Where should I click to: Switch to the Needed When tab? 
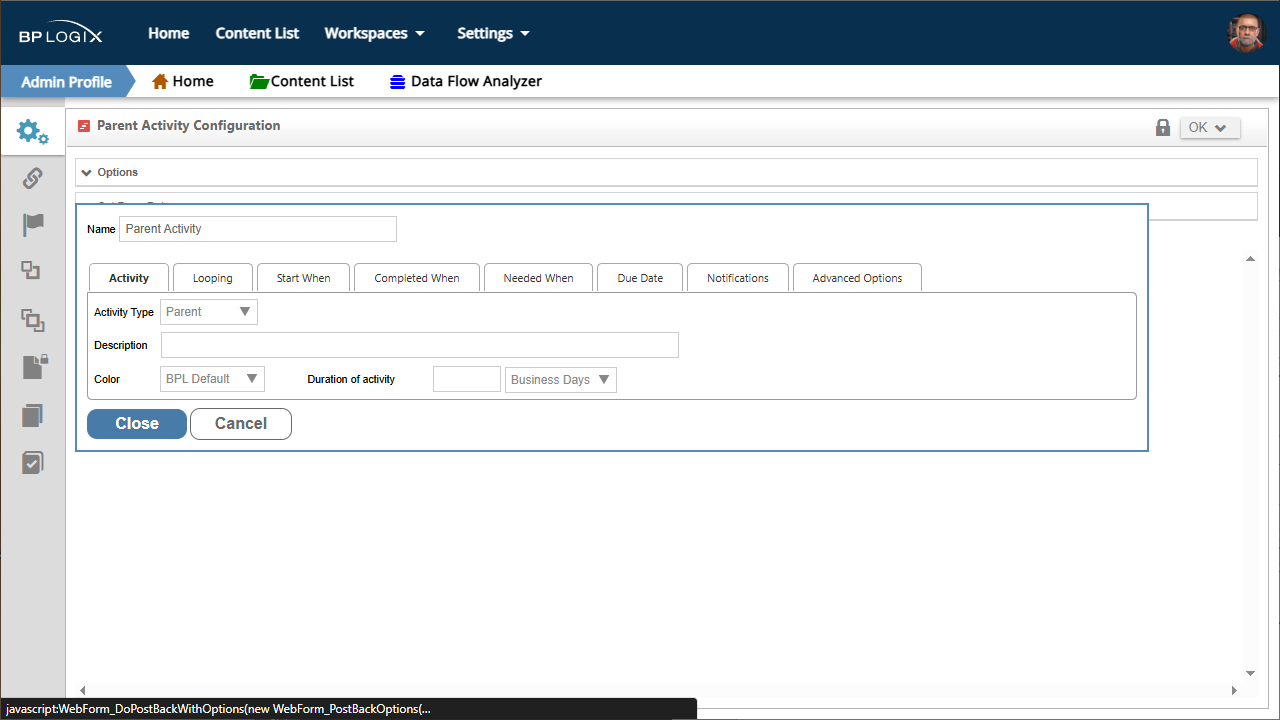pyautogui.click(x=539, y=278)
